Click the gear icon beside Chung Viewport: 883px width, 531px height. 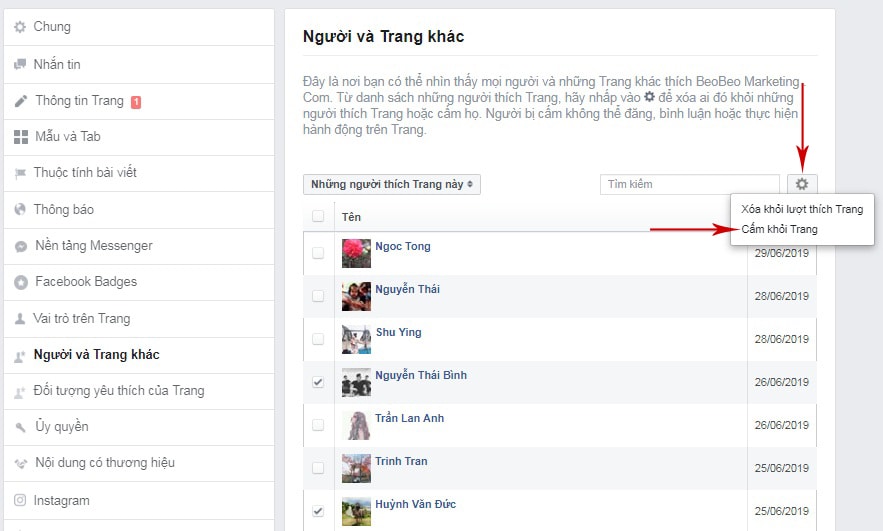tap(20, 27)
